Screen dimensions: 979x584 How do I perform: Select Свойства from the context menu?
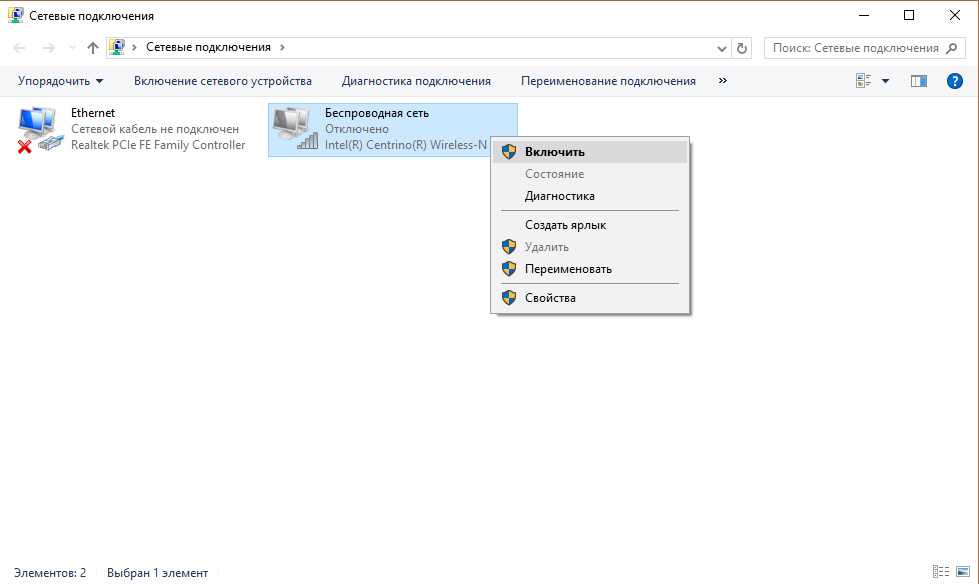[x=550, y=298]
